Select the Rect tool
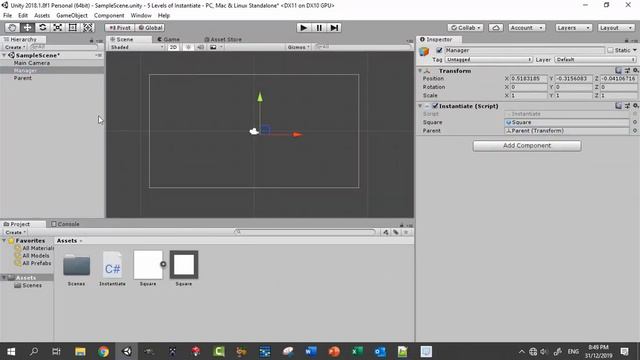The height and width of the screenshot is (360, 640). tap(73, 27)
